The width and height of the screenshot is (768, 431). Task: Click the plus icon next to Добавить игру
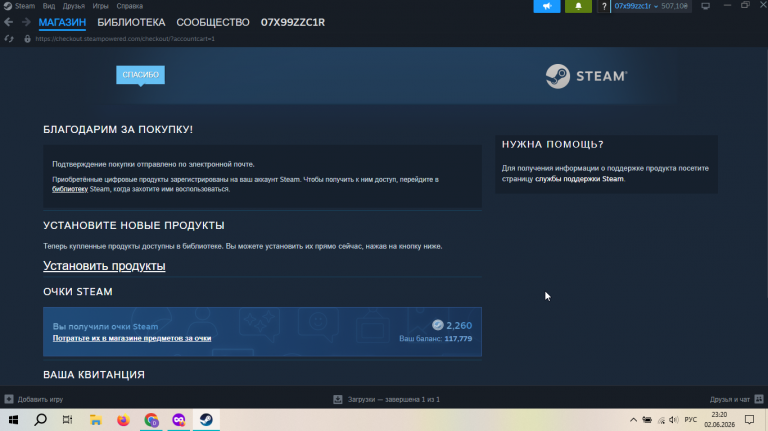pos(9,399)
